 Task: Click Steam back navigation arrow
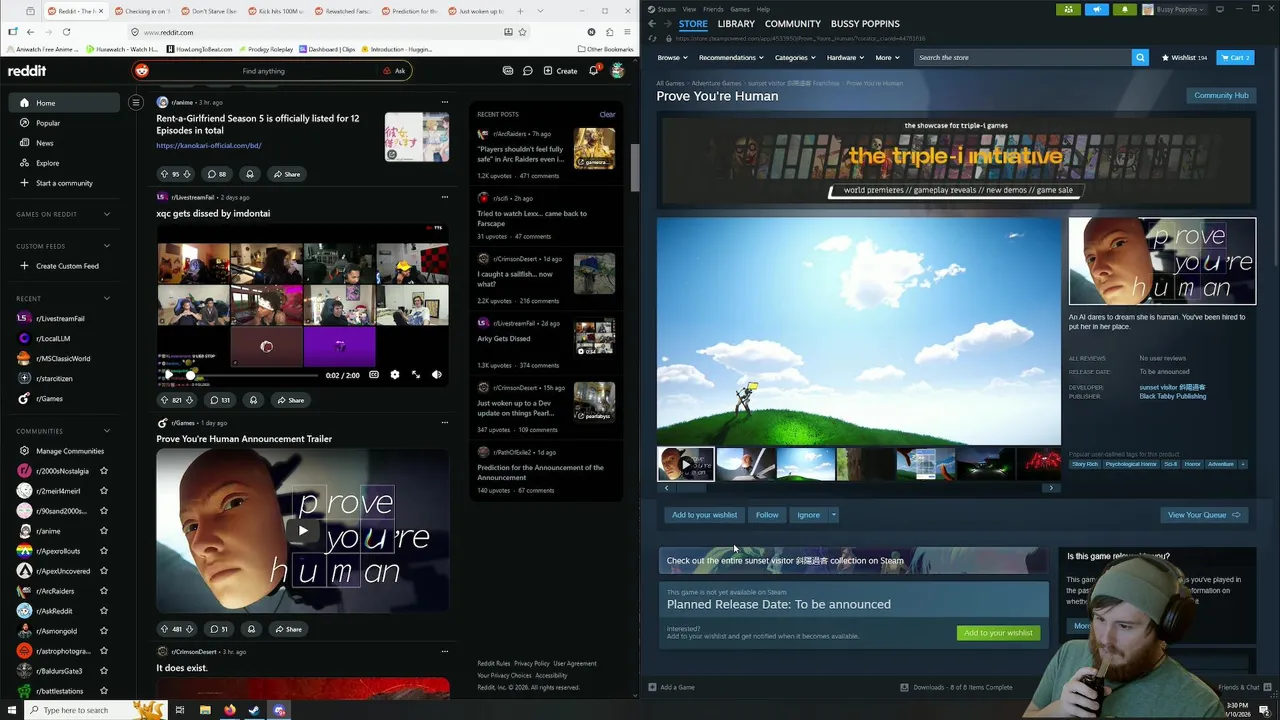click(652, 23)
